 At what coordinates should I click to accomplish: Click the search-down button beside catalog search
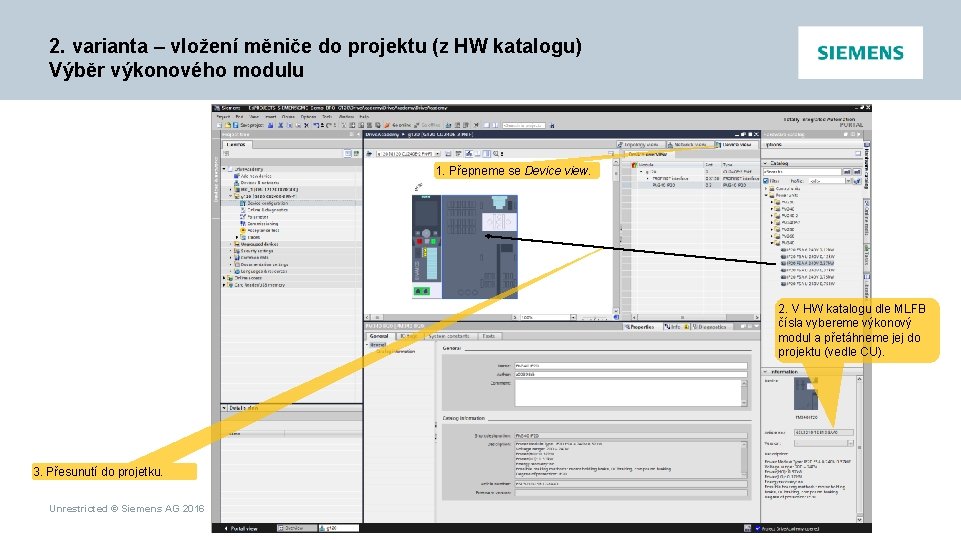[x=847, y=172]
